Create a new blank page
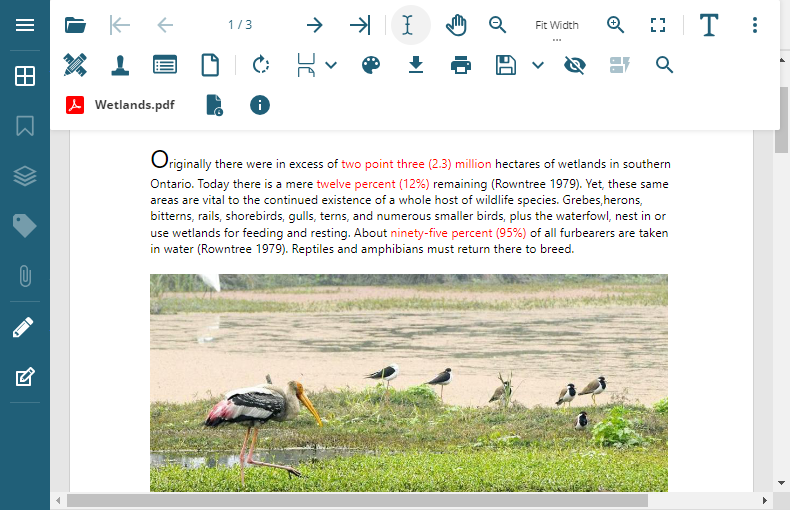Screen dimensions: 790x526 click(210, 65)
